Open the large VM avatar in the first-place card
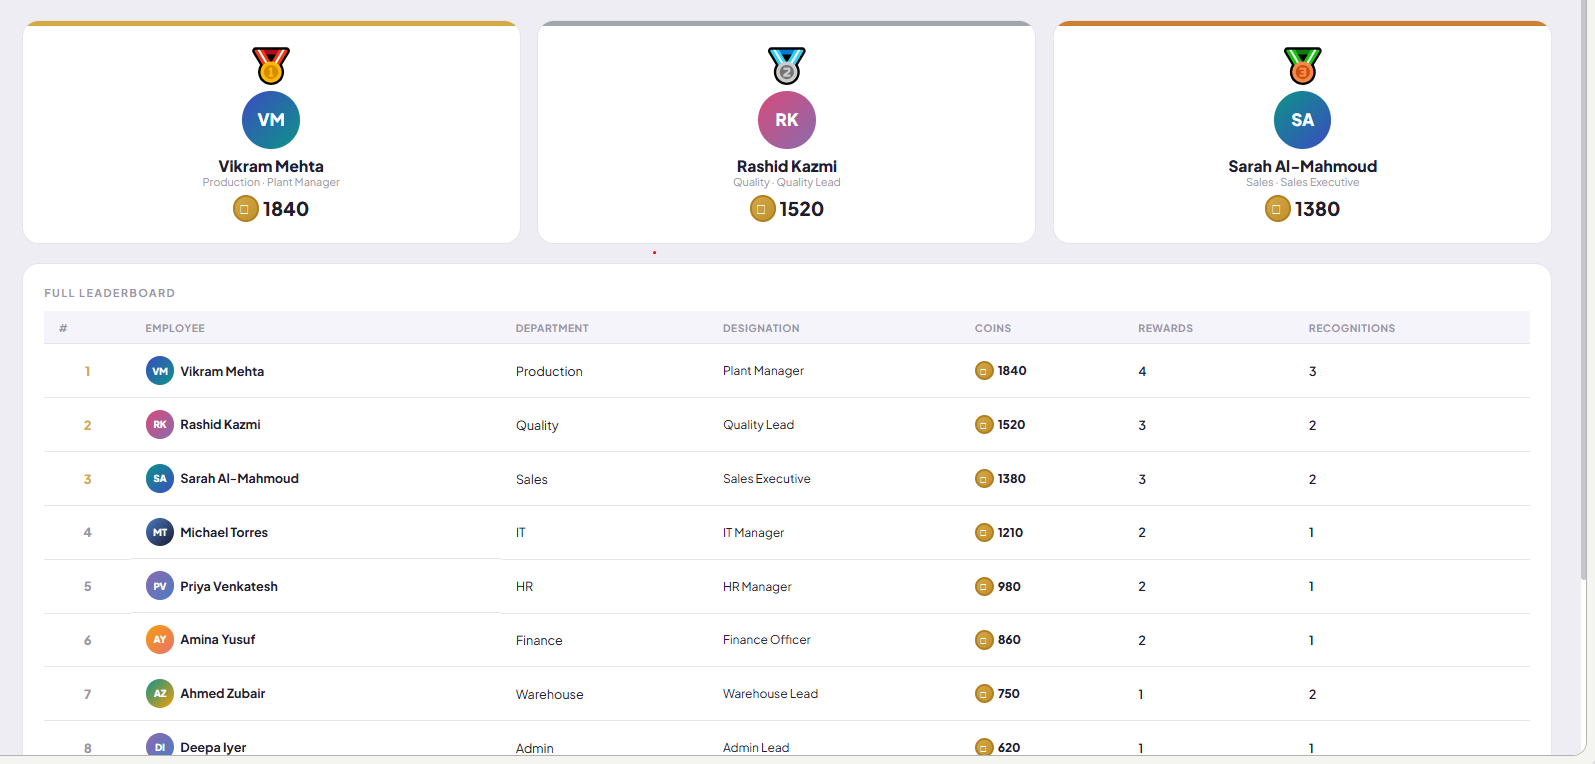This screenshot has height=764, width=1595. (x=271, y=120)
